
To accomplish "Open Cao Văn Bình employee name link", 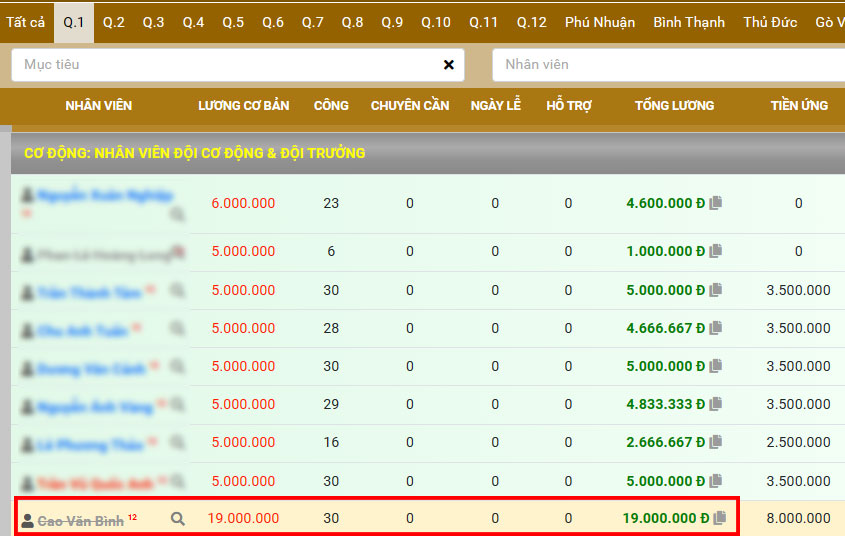I will [80, 521].
